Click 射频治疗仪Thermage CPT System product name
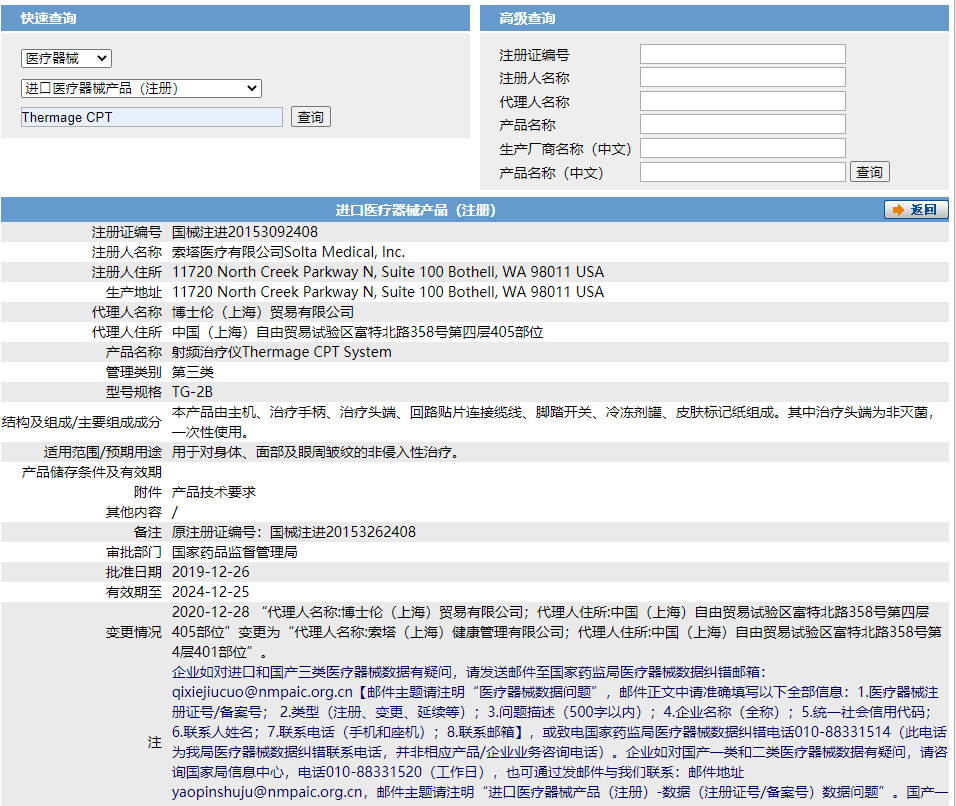Image resolution: width=956 pixels, height=806 pixels. (282, 352)
